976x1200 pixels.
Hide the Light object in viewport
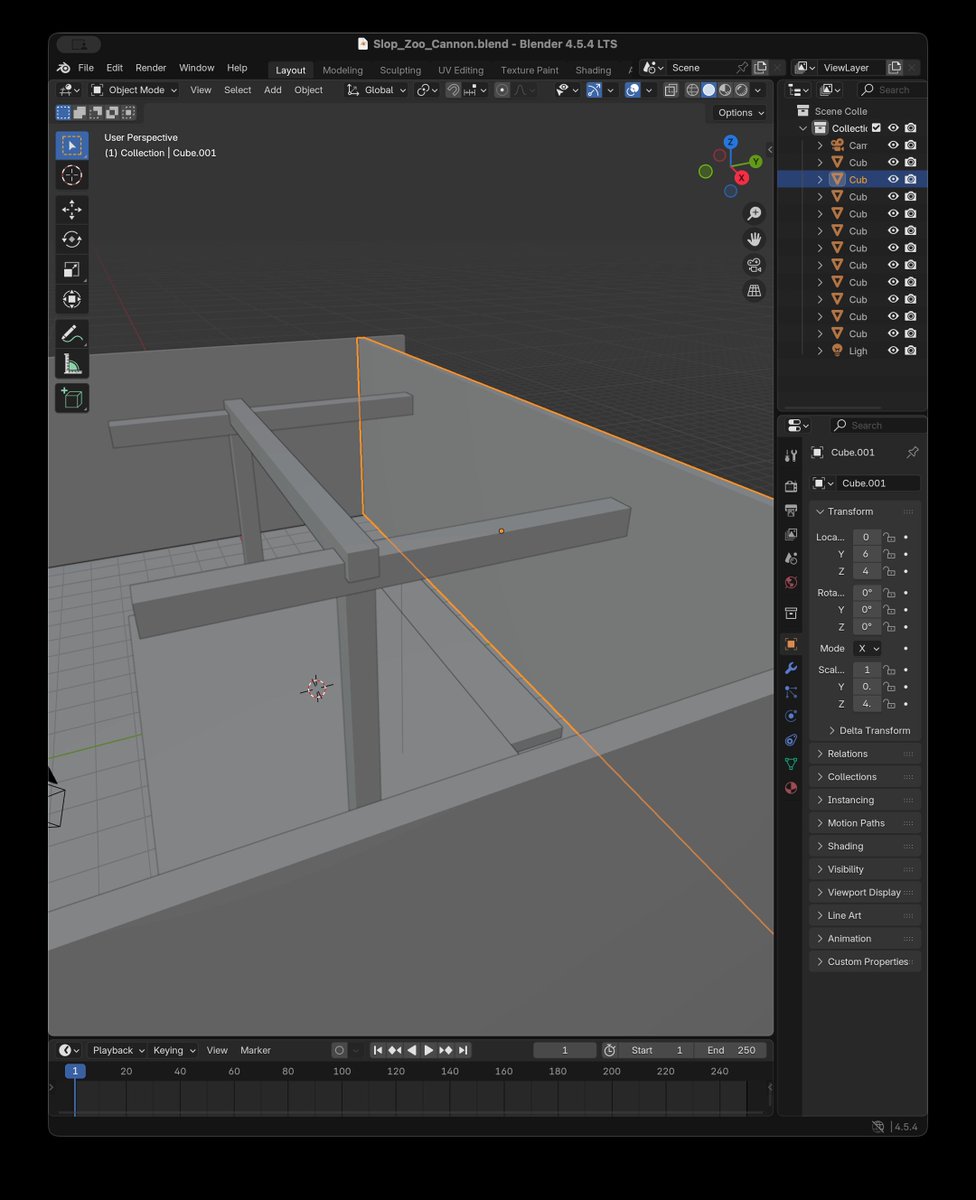point(893,351)
